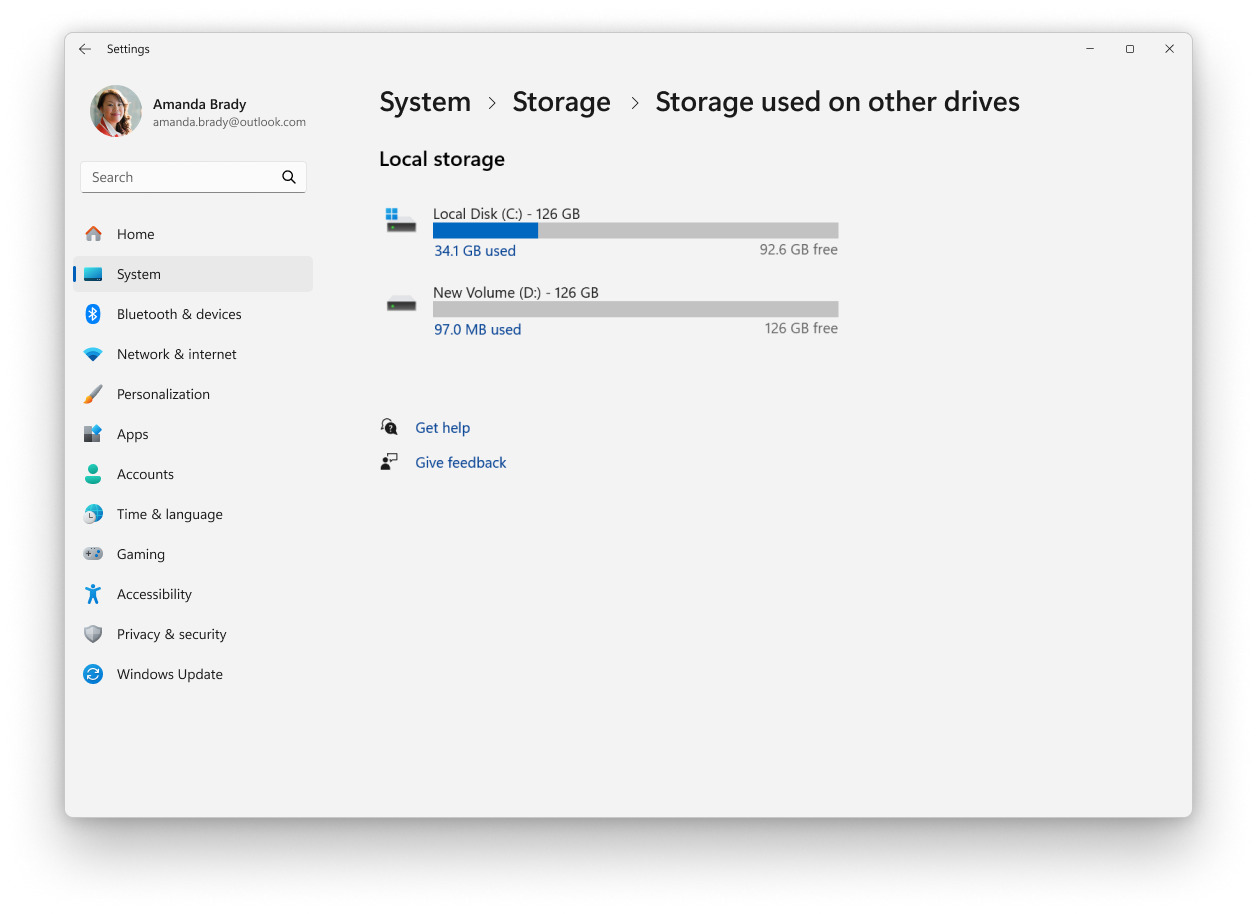Open Accounts settings
1257x914 pixels.
click(193, 474)
